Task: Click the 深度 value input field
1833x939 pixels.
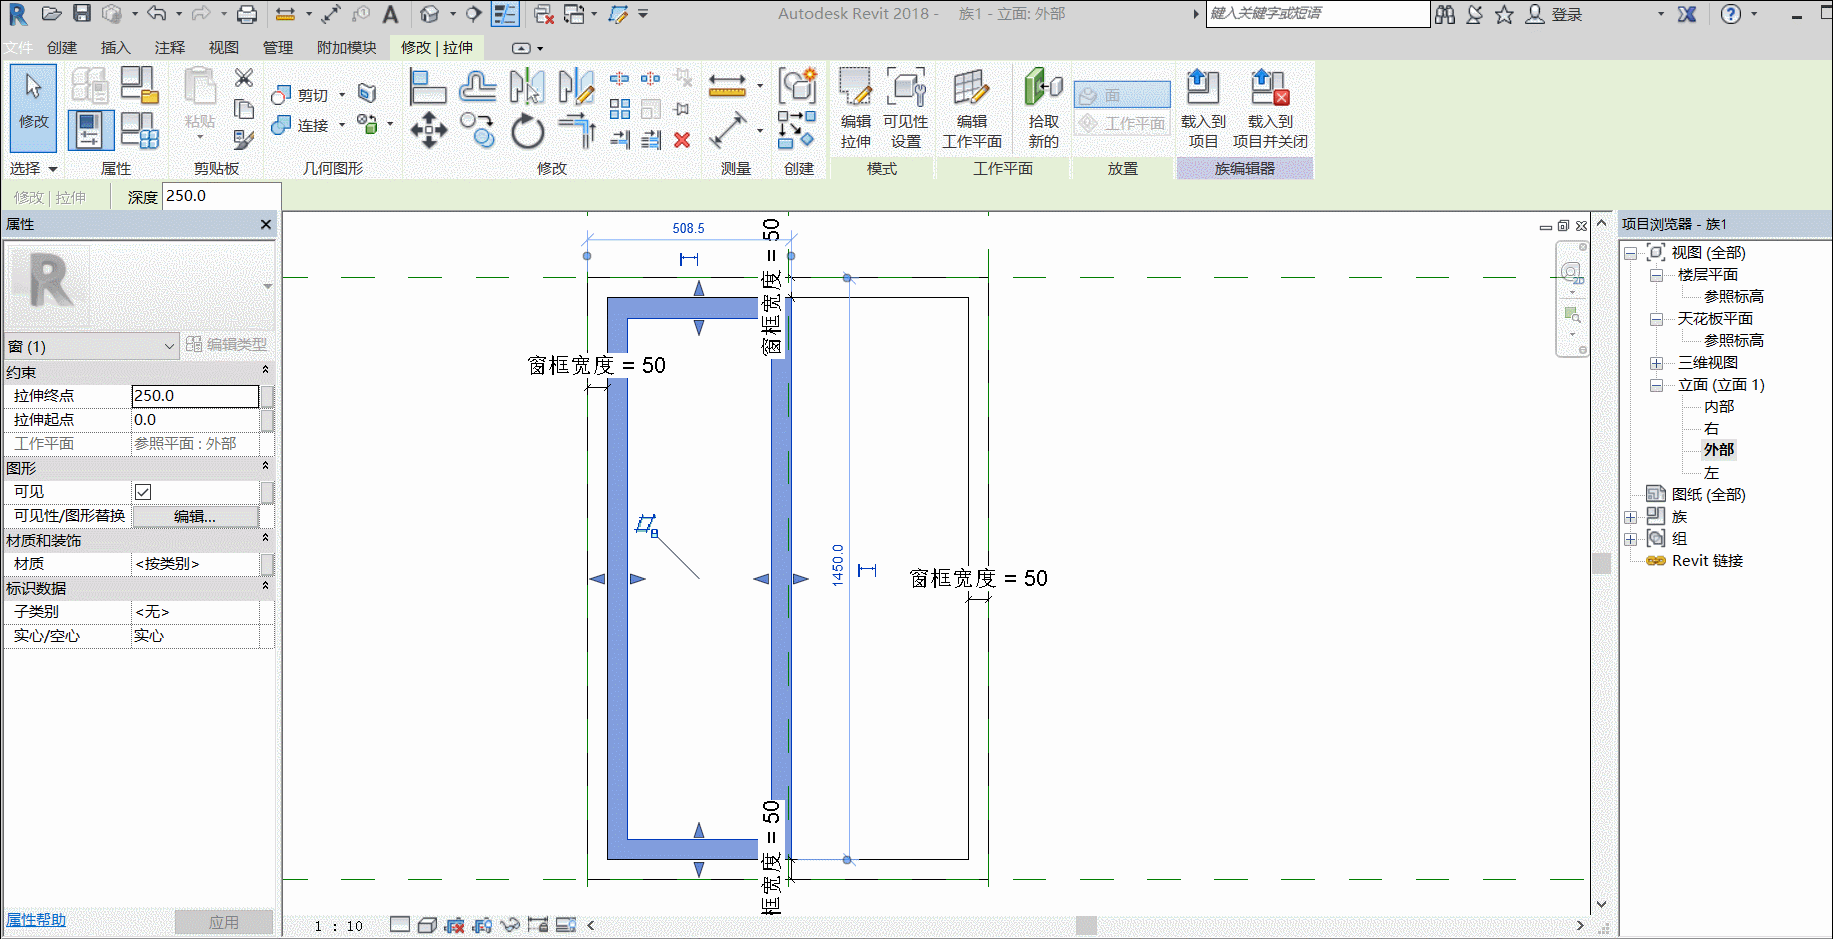Action: 221,196
